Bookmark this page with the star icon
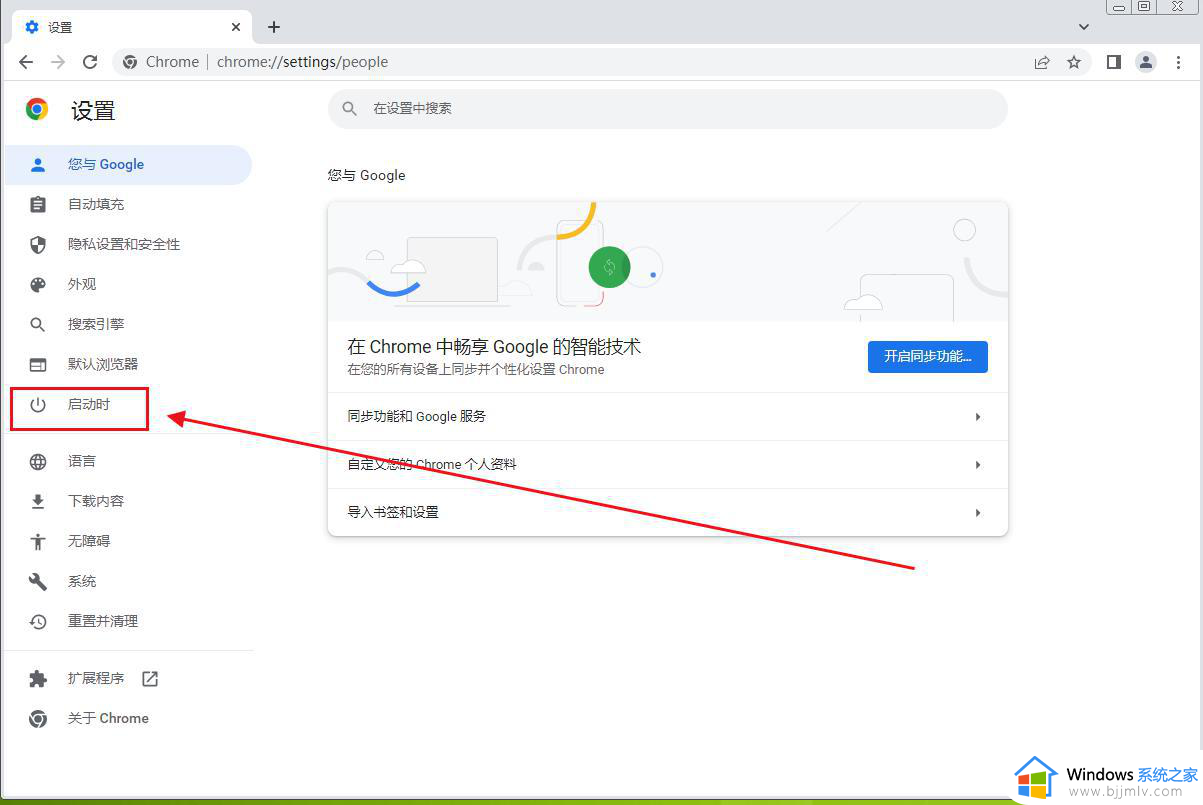Viewport: 1203px width, 805px height. [1074, 62]
